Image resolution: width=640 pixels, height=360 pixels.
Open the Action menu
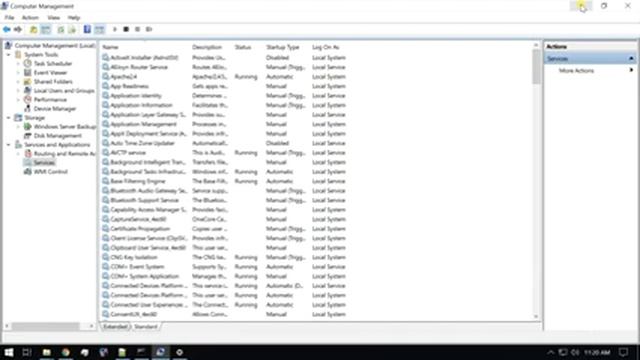[30, 18]
